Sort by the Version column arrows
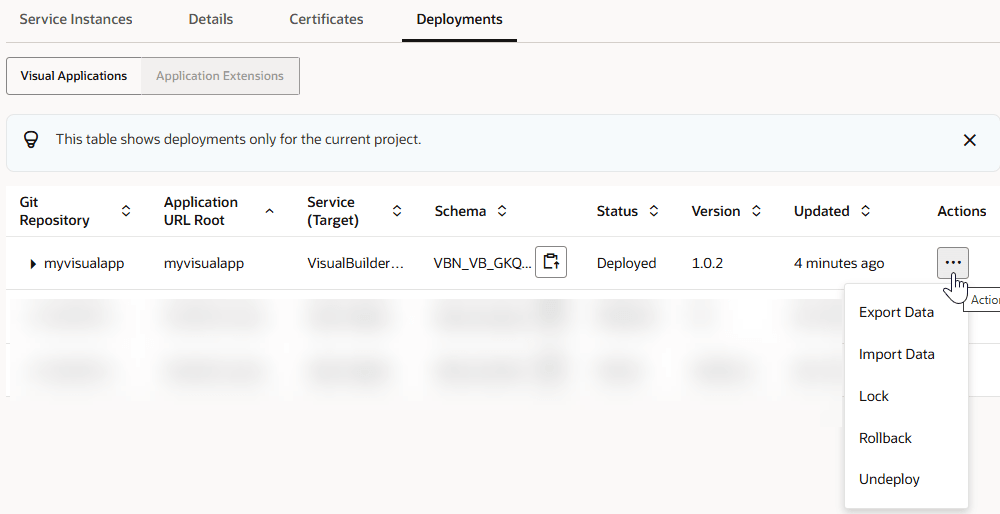 [756, 210]
